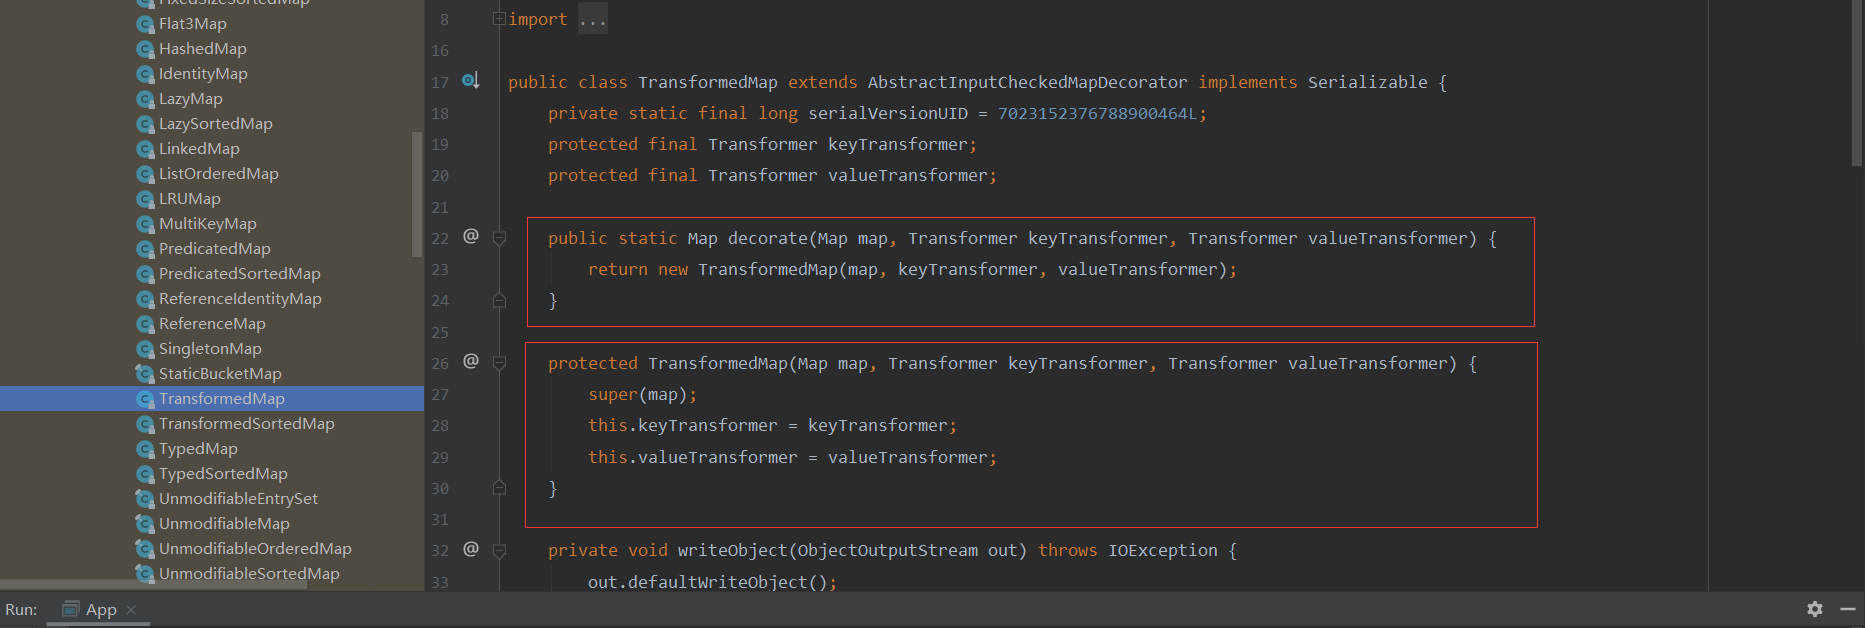Viewport: 1865px width, 628px height.
Task: Click the serialVersionUID numeric value
Action: [x=1097, y=113]
